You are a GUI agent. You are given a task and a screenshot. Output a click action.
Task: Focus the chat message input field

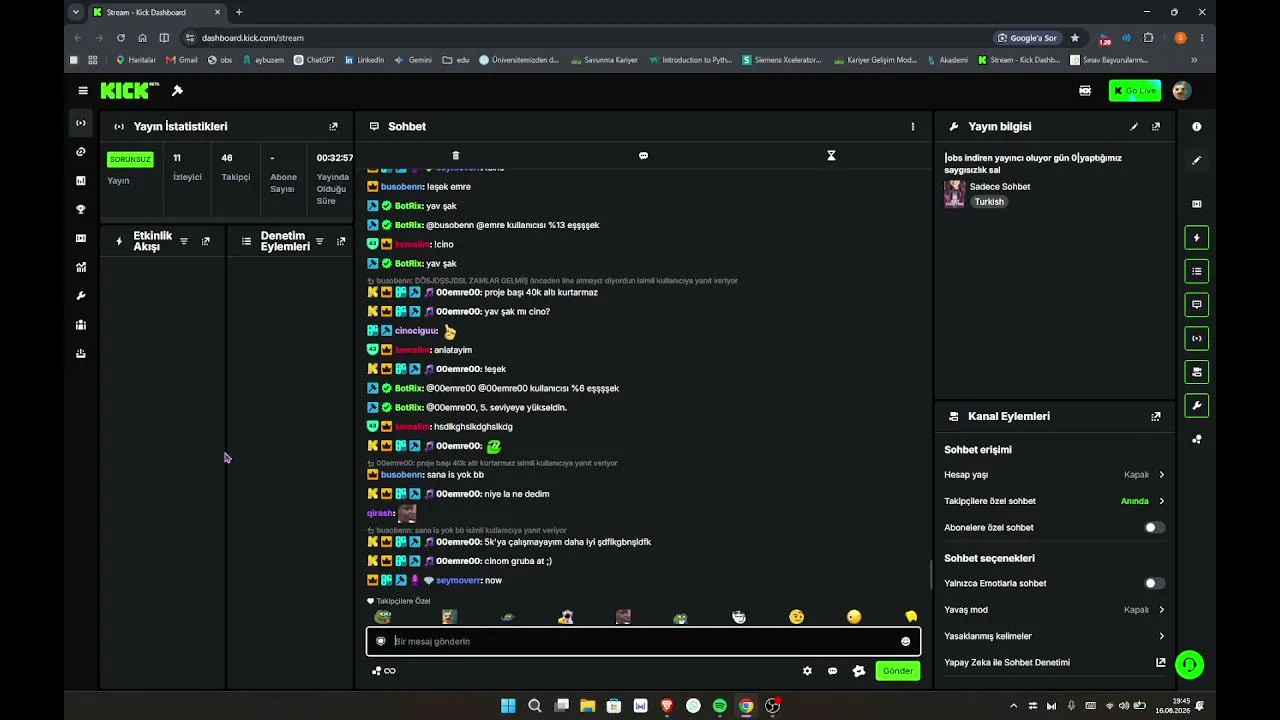[x=643, y=641]
